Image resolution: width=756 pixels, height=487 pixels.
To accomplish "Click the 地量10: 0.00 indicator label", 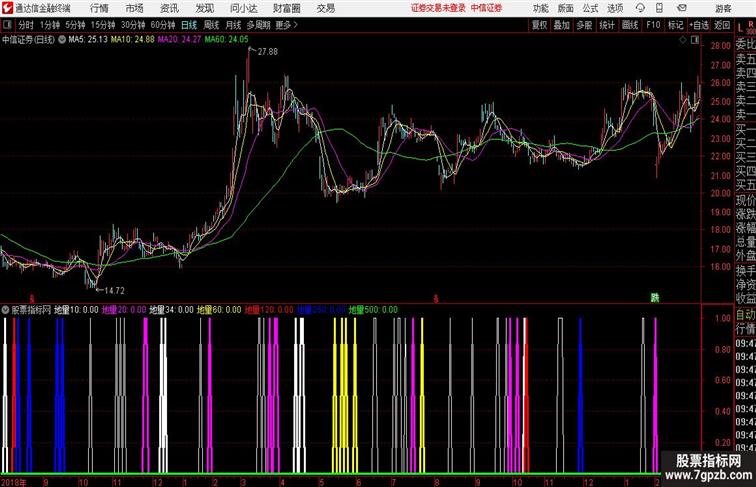I will (76, 310).
